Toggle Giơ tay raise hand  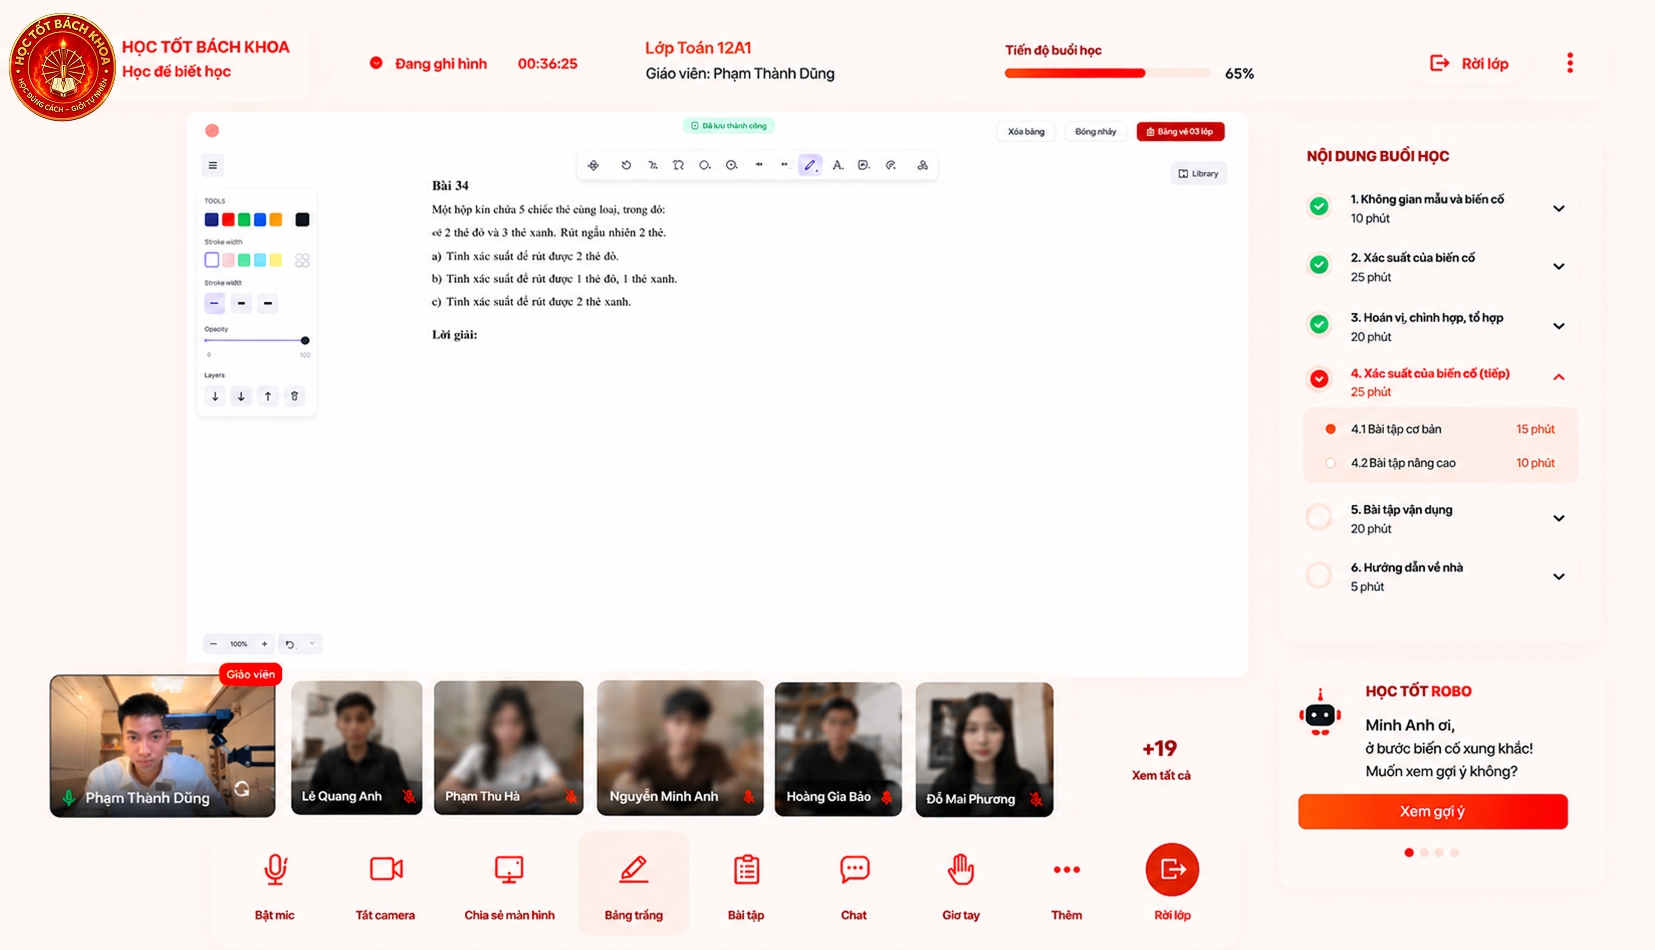coord(961,884)
